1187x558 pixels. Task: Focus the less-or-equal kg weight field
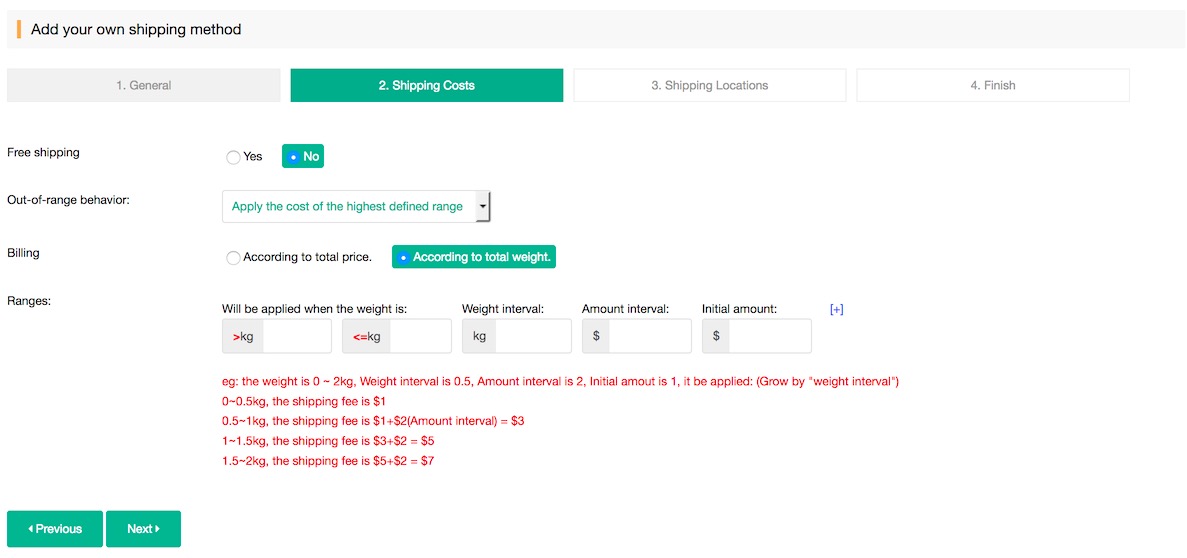click(420, 337)
